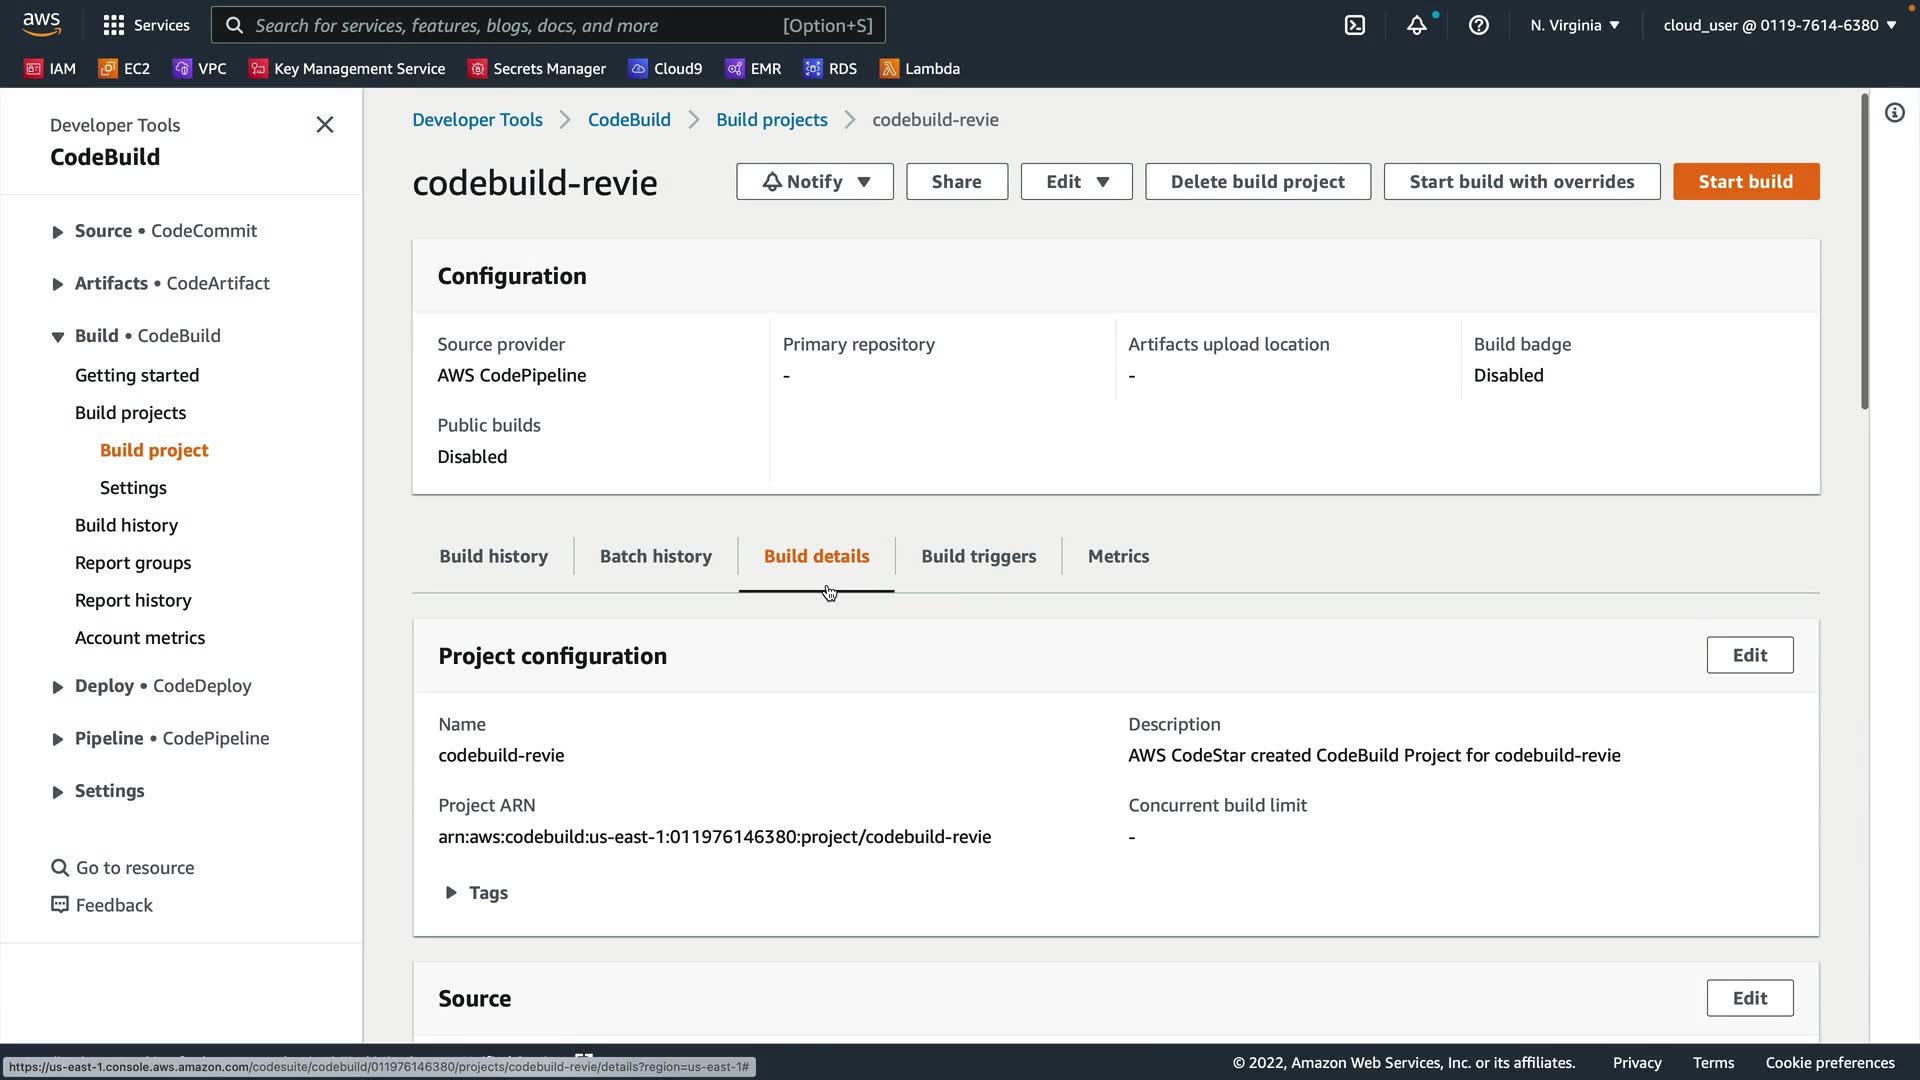Image resolution: width=1920 pixels, height=1080 pixels.
Task: Click the help question mark icon
Action: pos(1479,25)
